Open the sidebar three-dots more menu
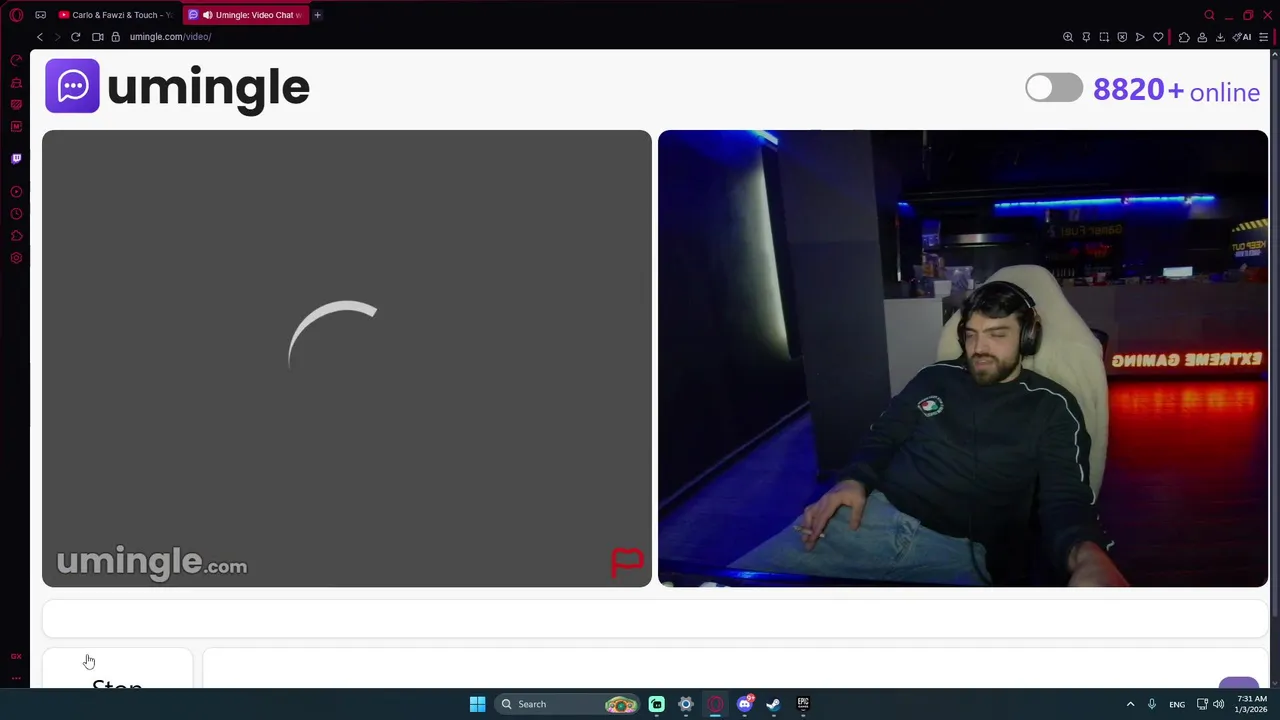 pos(16,678)
